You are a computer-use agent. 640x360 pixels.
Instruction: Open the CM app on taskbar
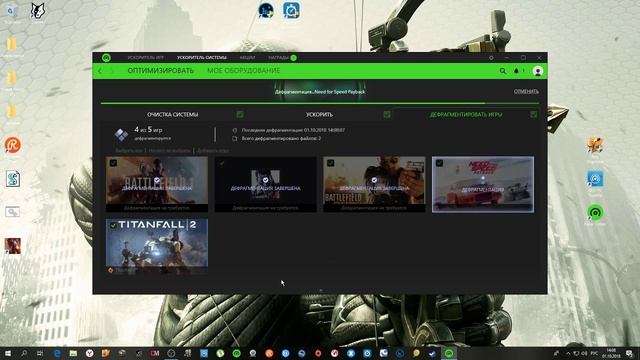click(155, 353)
